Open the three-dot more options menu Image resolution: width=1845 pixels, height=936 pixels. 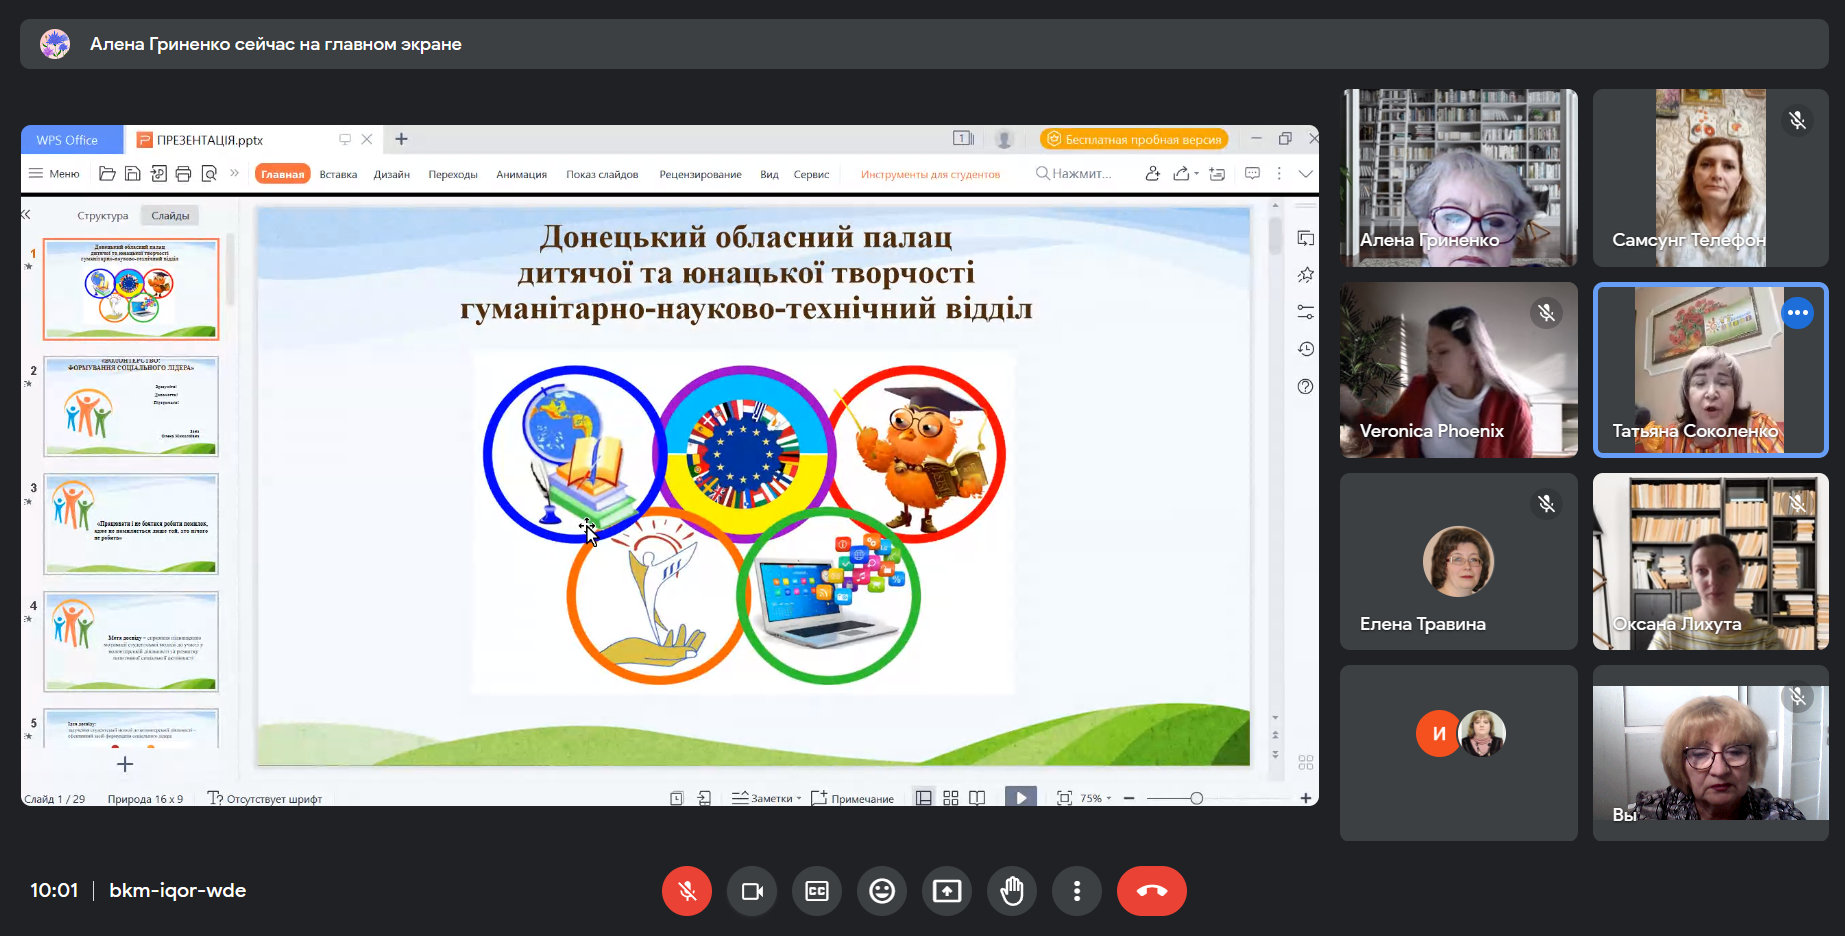point(1077,891)
